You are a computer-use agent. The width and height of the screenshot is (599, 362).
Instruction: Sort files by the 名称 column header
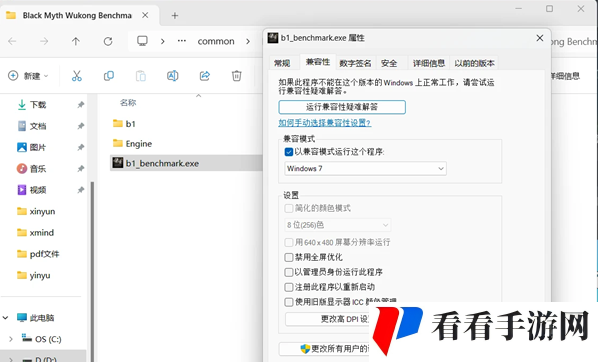pos(128,102)
